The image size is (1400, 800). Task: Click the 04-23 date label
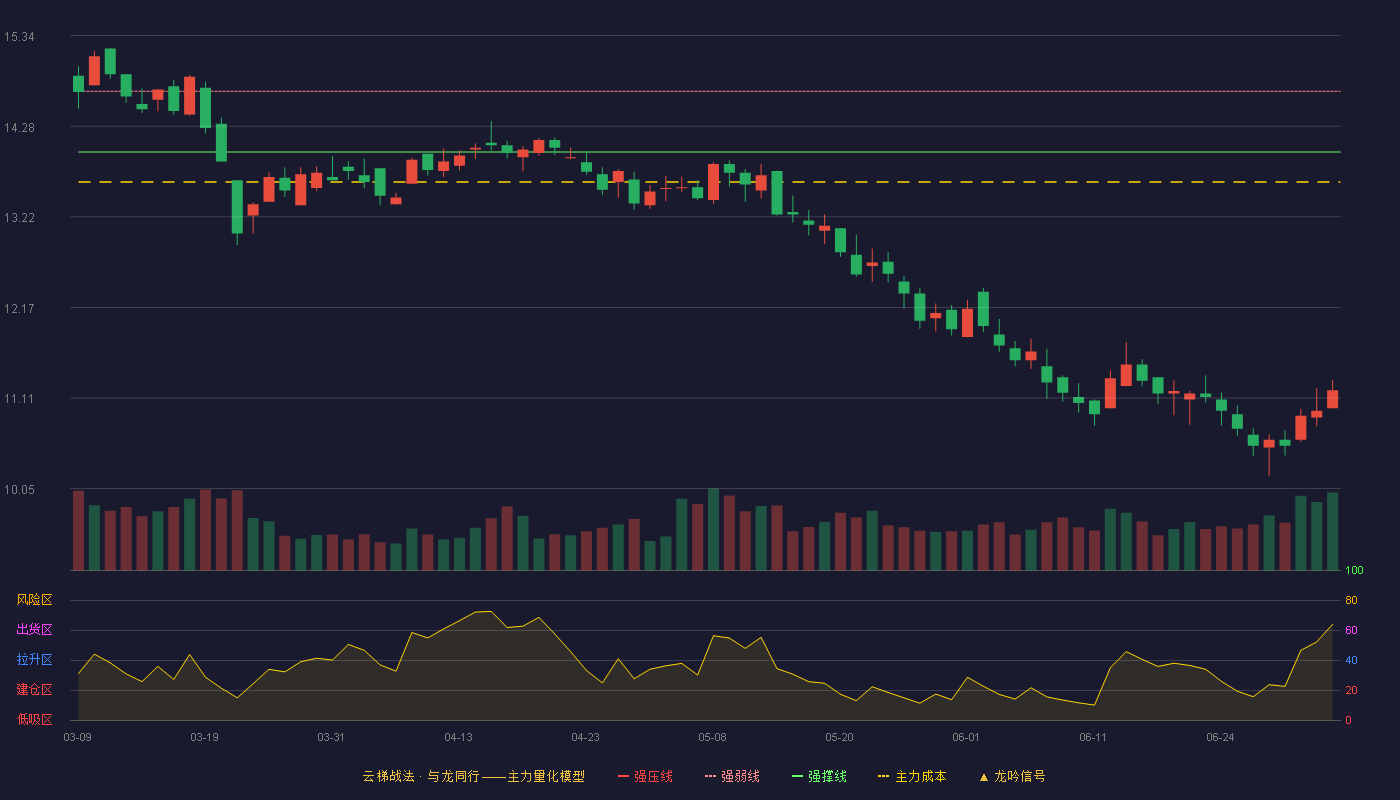coord(585,737)
